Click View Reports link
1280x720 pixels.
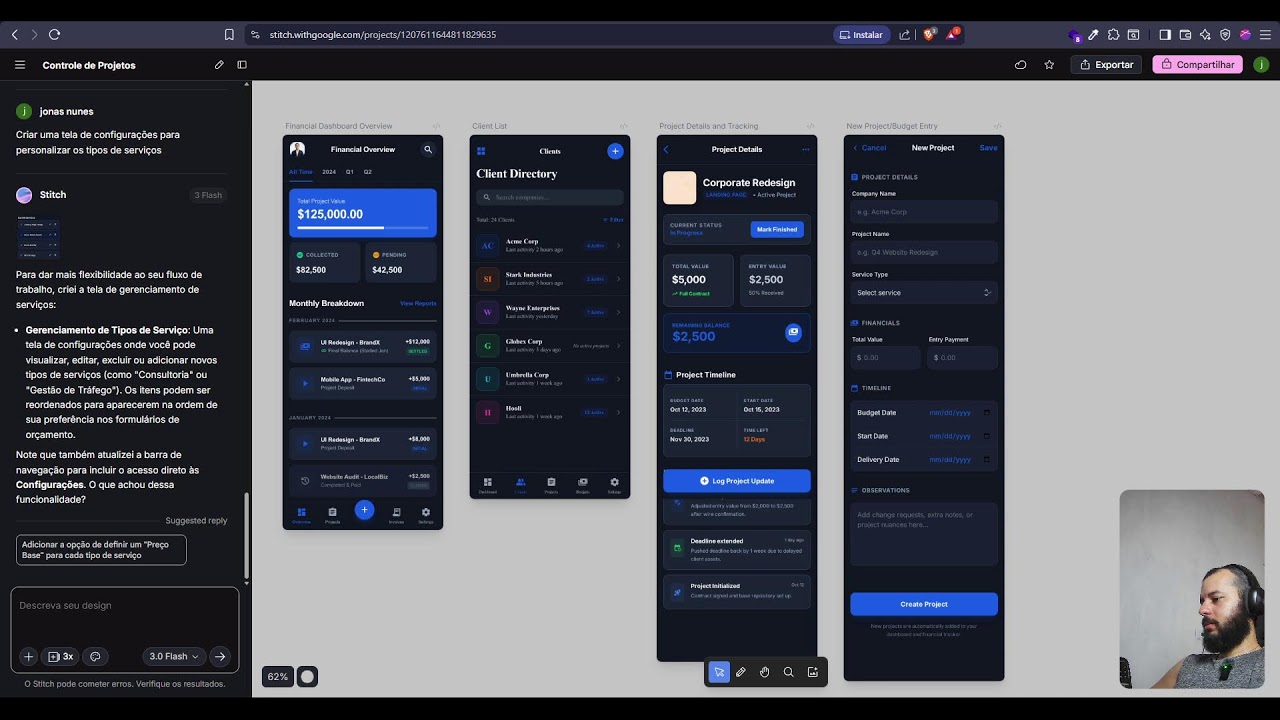418,303
